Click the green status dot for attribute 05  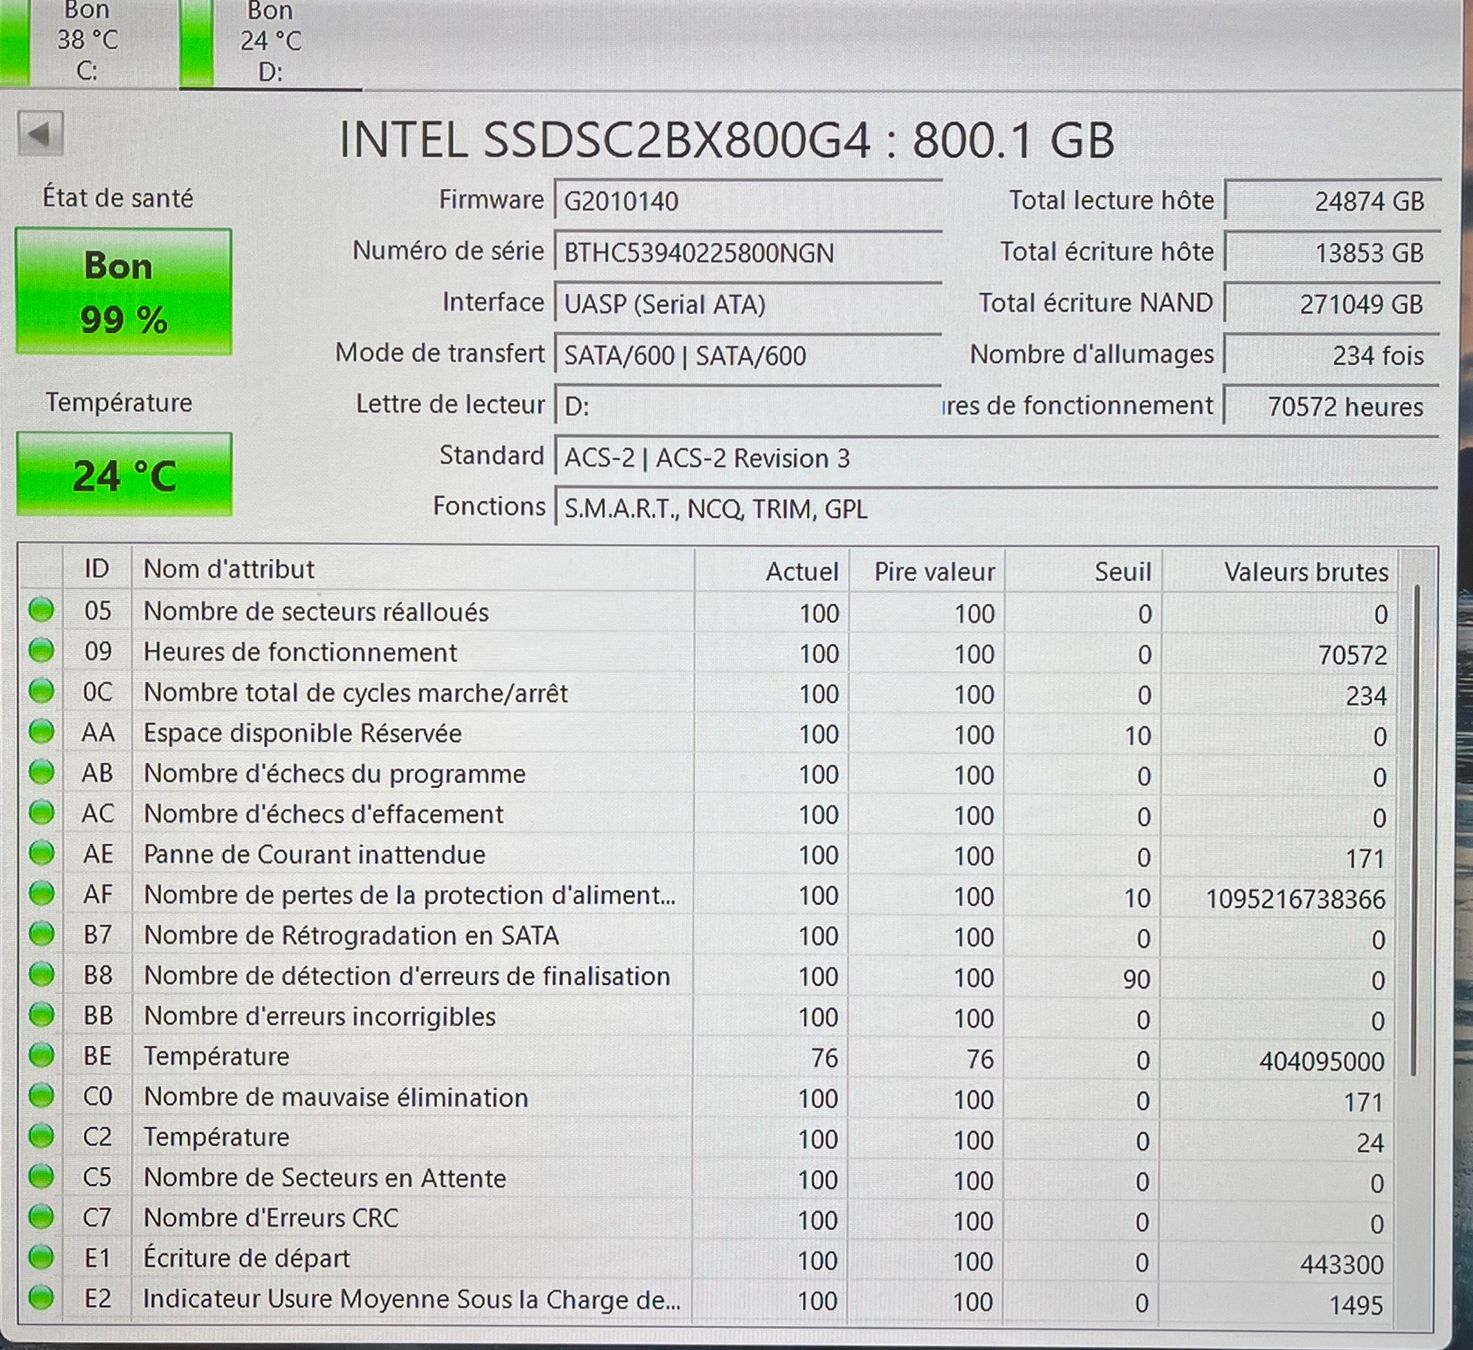[41, 610]
